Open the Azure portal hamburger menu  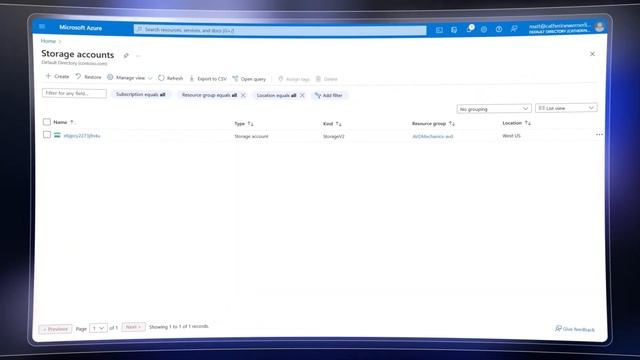pyautogui.click(x=42, y=27)
